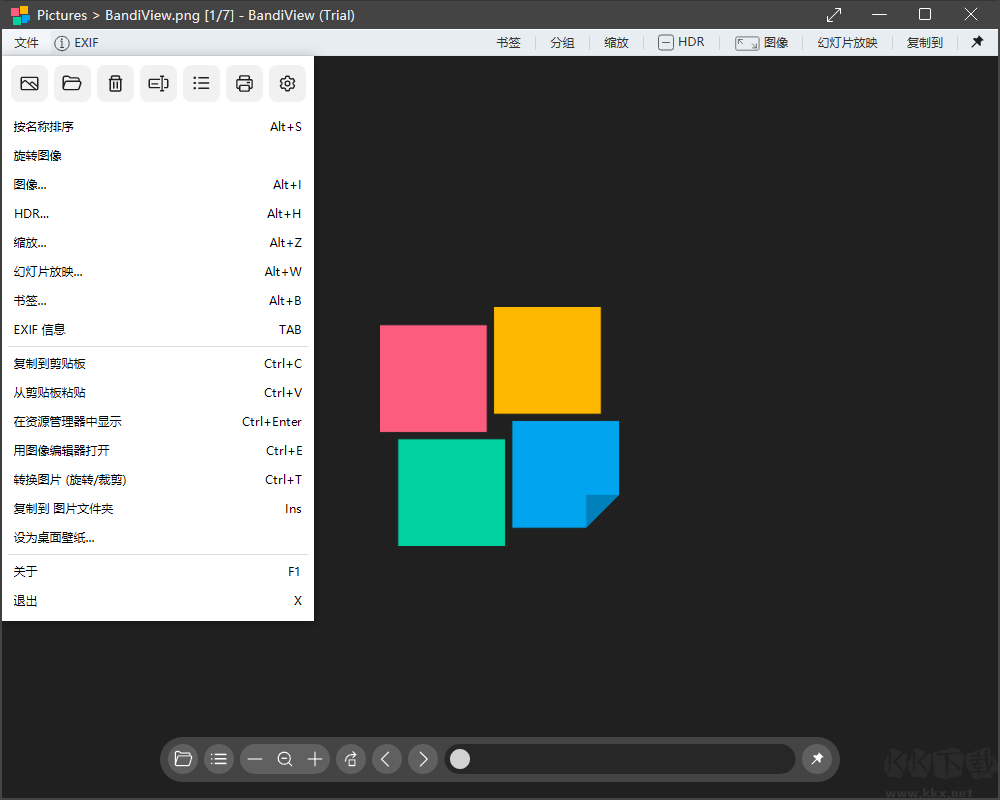Click the trash delete icon in the menu
Image resolution: width=1000 pixels, height=800 pixels.
click(115, 84)
